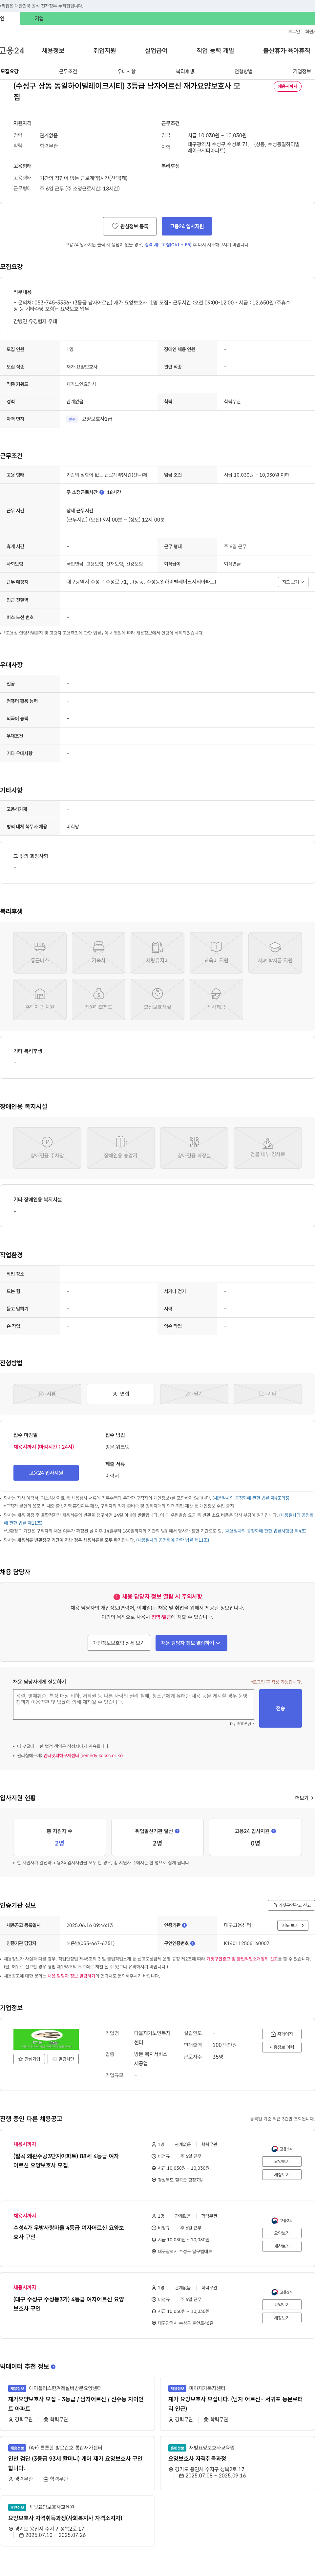Click the 장애인용 주차장 facility icon
Screen dimensions: 315x2576
click(x=47, y=1148)
